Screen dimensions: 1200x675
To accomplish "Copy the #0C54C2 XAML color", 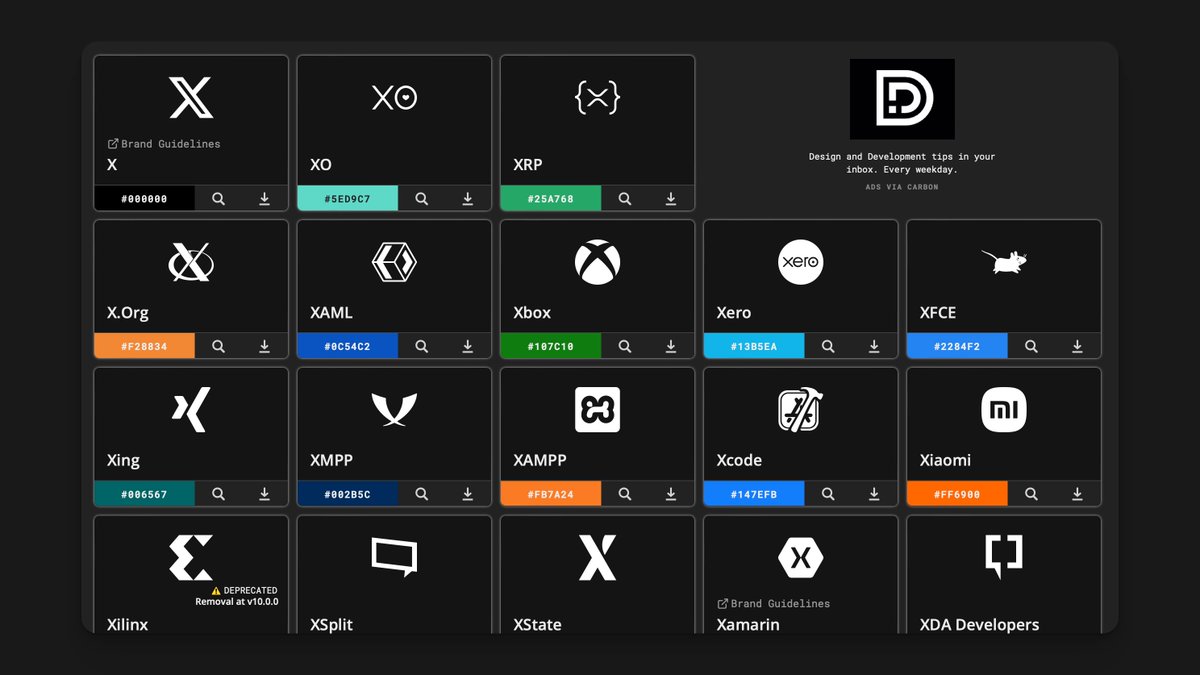I will click(x=347, y=347).
